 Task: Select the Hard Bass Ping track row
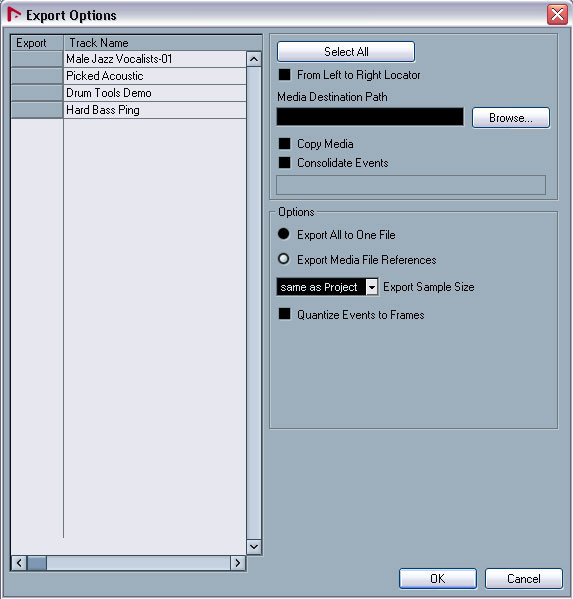point(155,110)
